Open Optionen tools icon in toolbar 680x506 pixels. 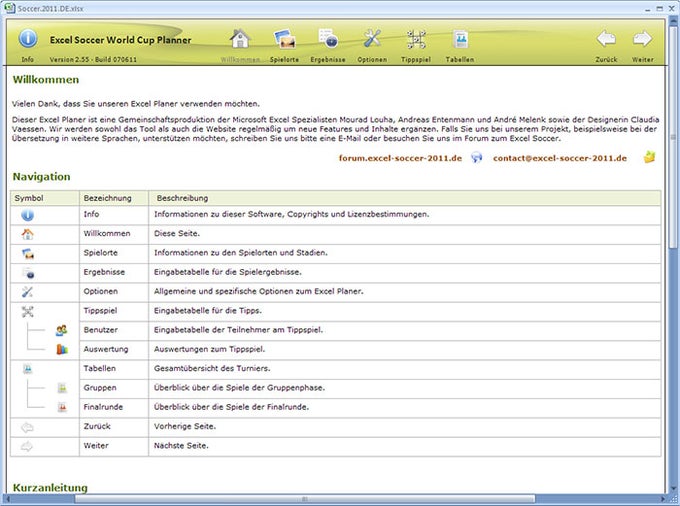click(372, 39)
